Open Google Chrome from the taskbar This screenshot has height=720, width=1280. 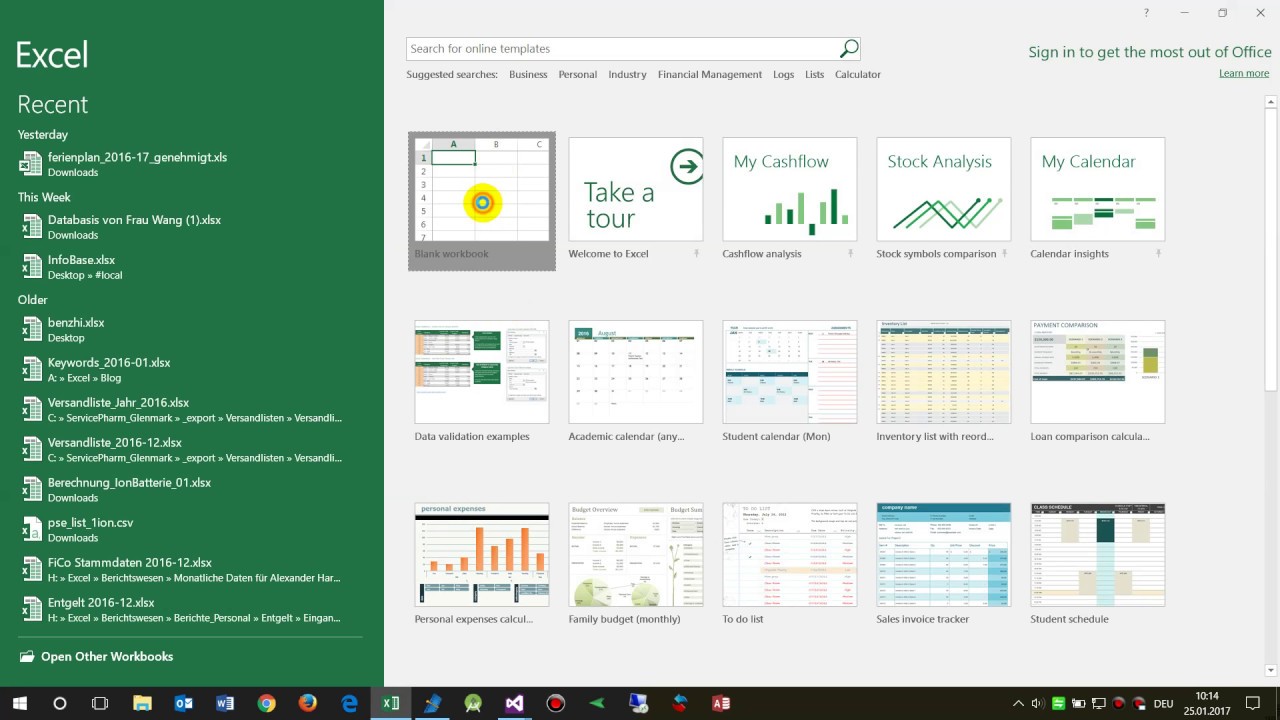pos(266,703)
